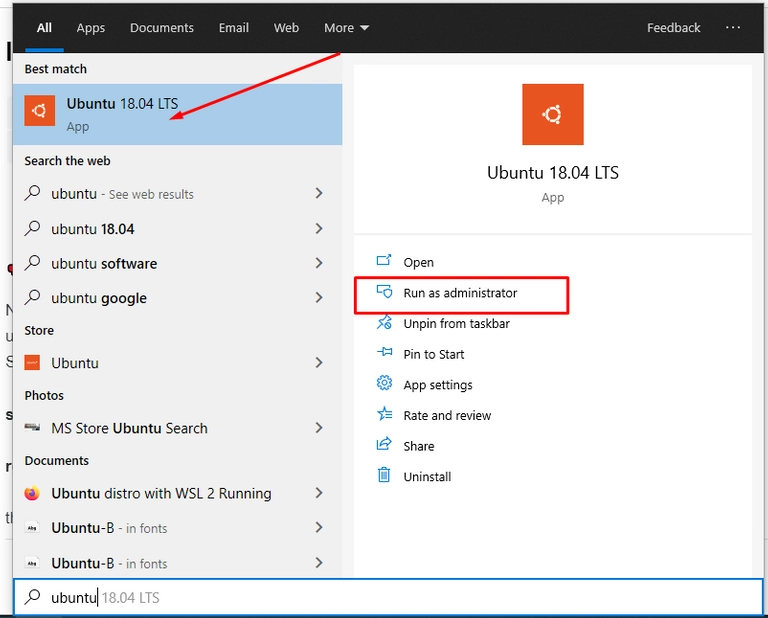This screenshot has height=618, width=768.
Task: Click the Share icon
Action: click(x=384, y=445)
